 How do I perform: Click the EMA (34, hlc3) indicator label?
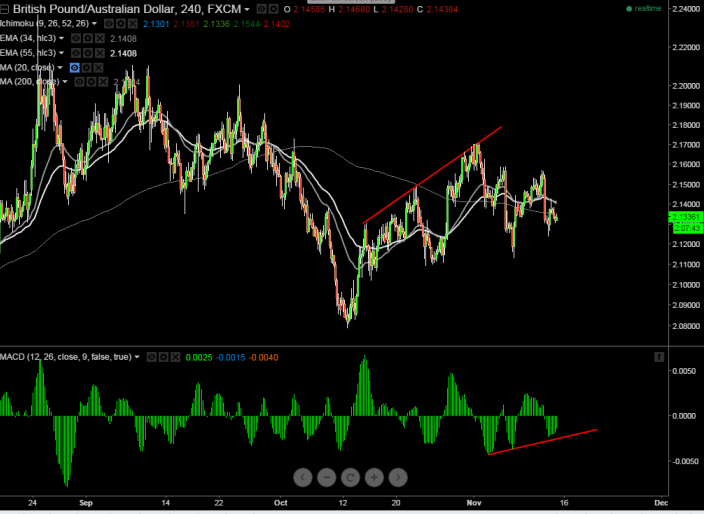pos(28,38)
